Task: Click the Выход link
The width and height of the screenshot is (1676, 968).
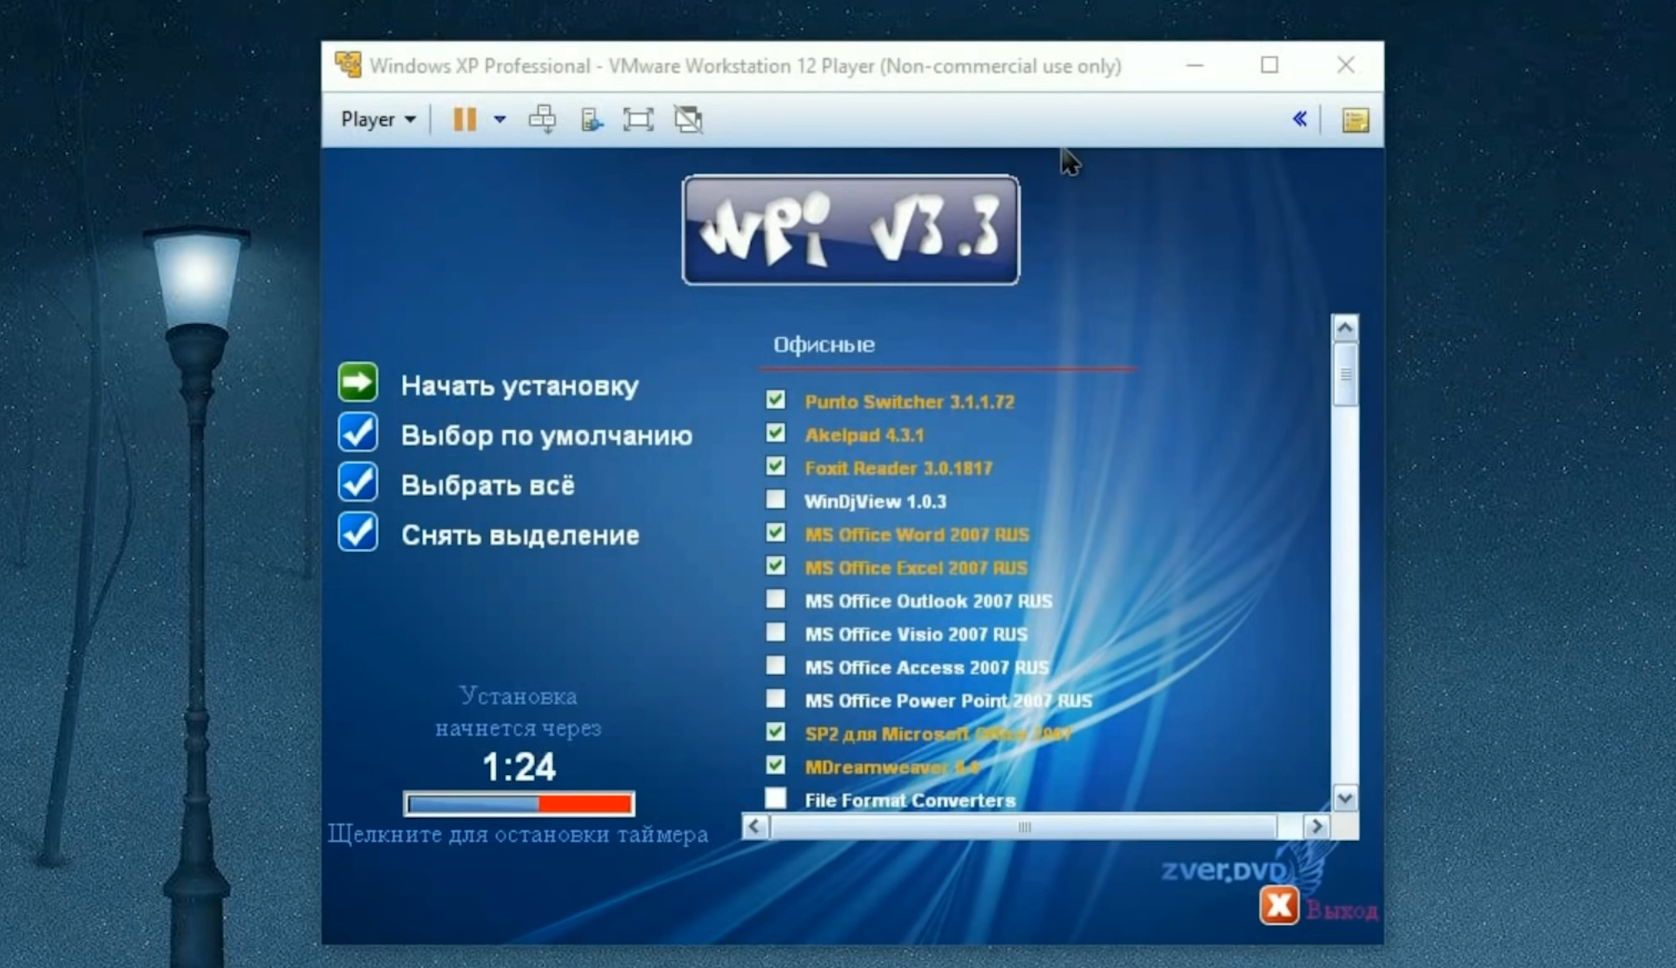Action: tap(1342, 911)
